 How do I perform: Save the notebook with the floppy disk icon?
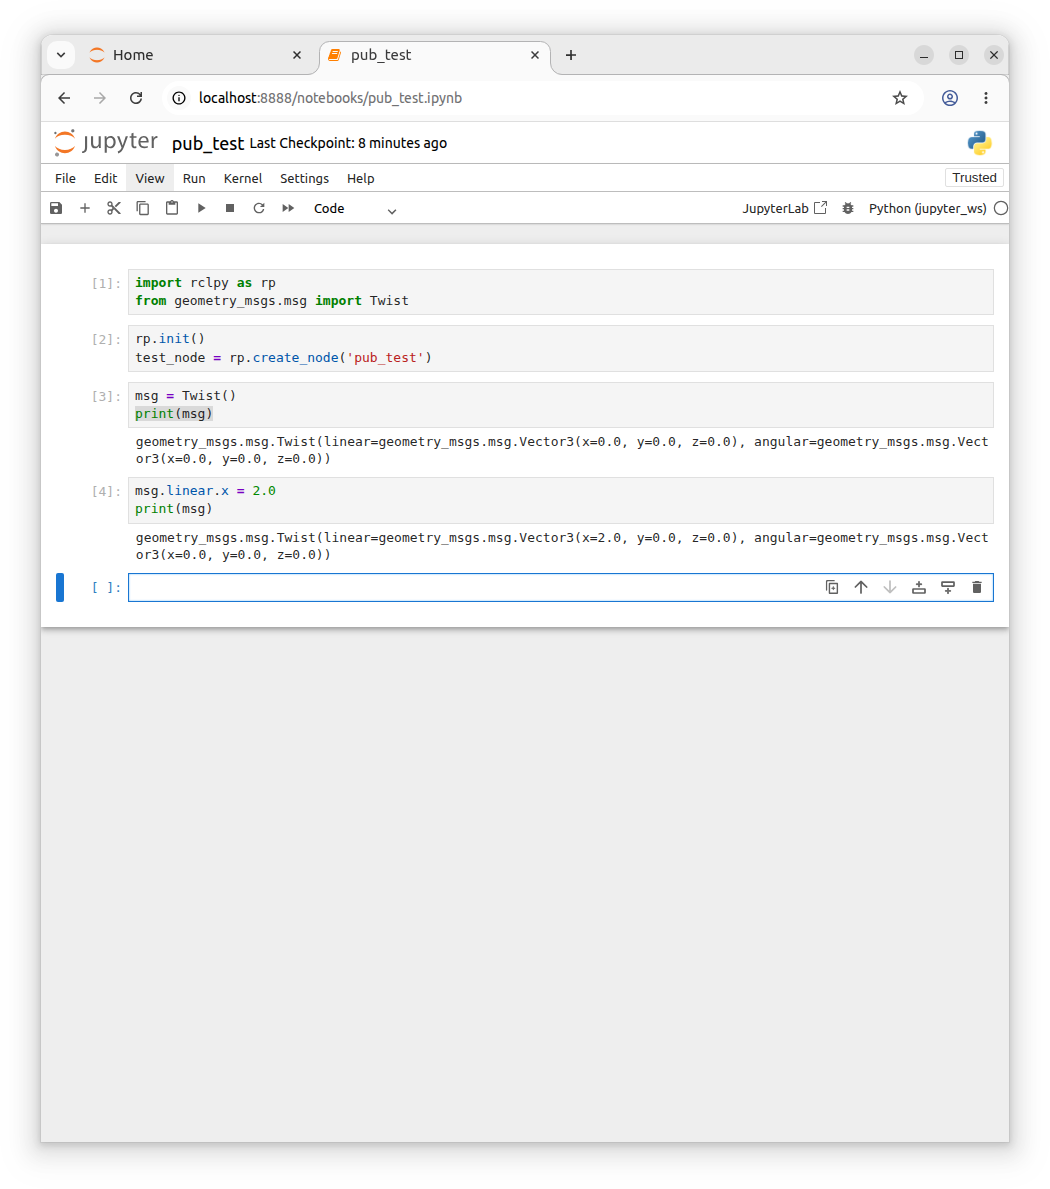(56, 208)
